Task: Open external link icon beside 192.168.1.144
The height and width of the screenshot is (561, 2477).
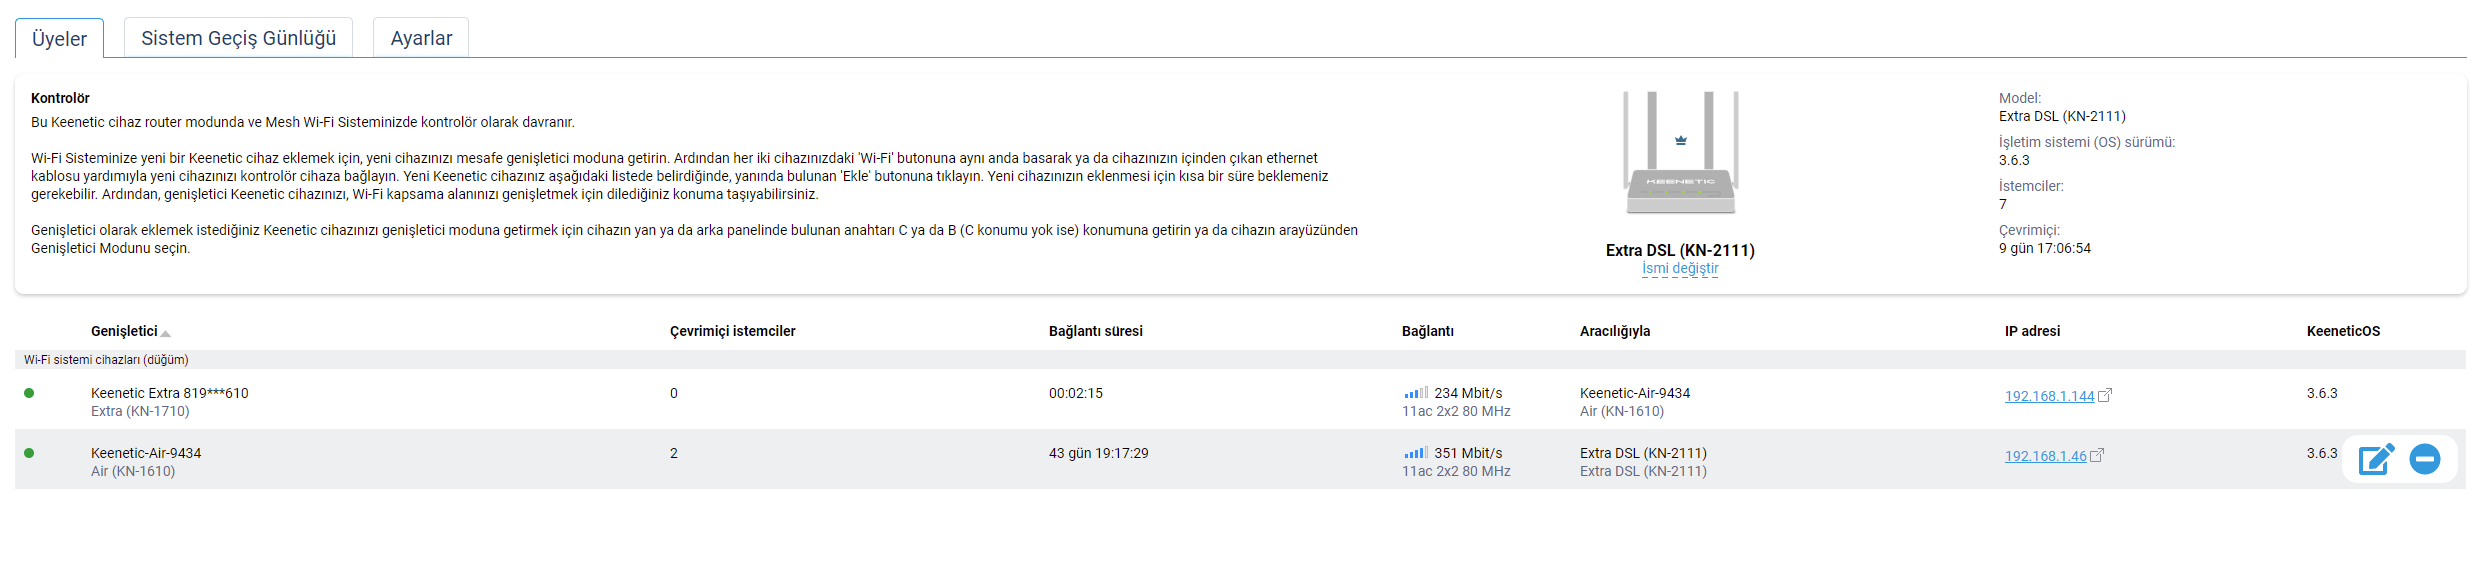Action: point(2105,395)
